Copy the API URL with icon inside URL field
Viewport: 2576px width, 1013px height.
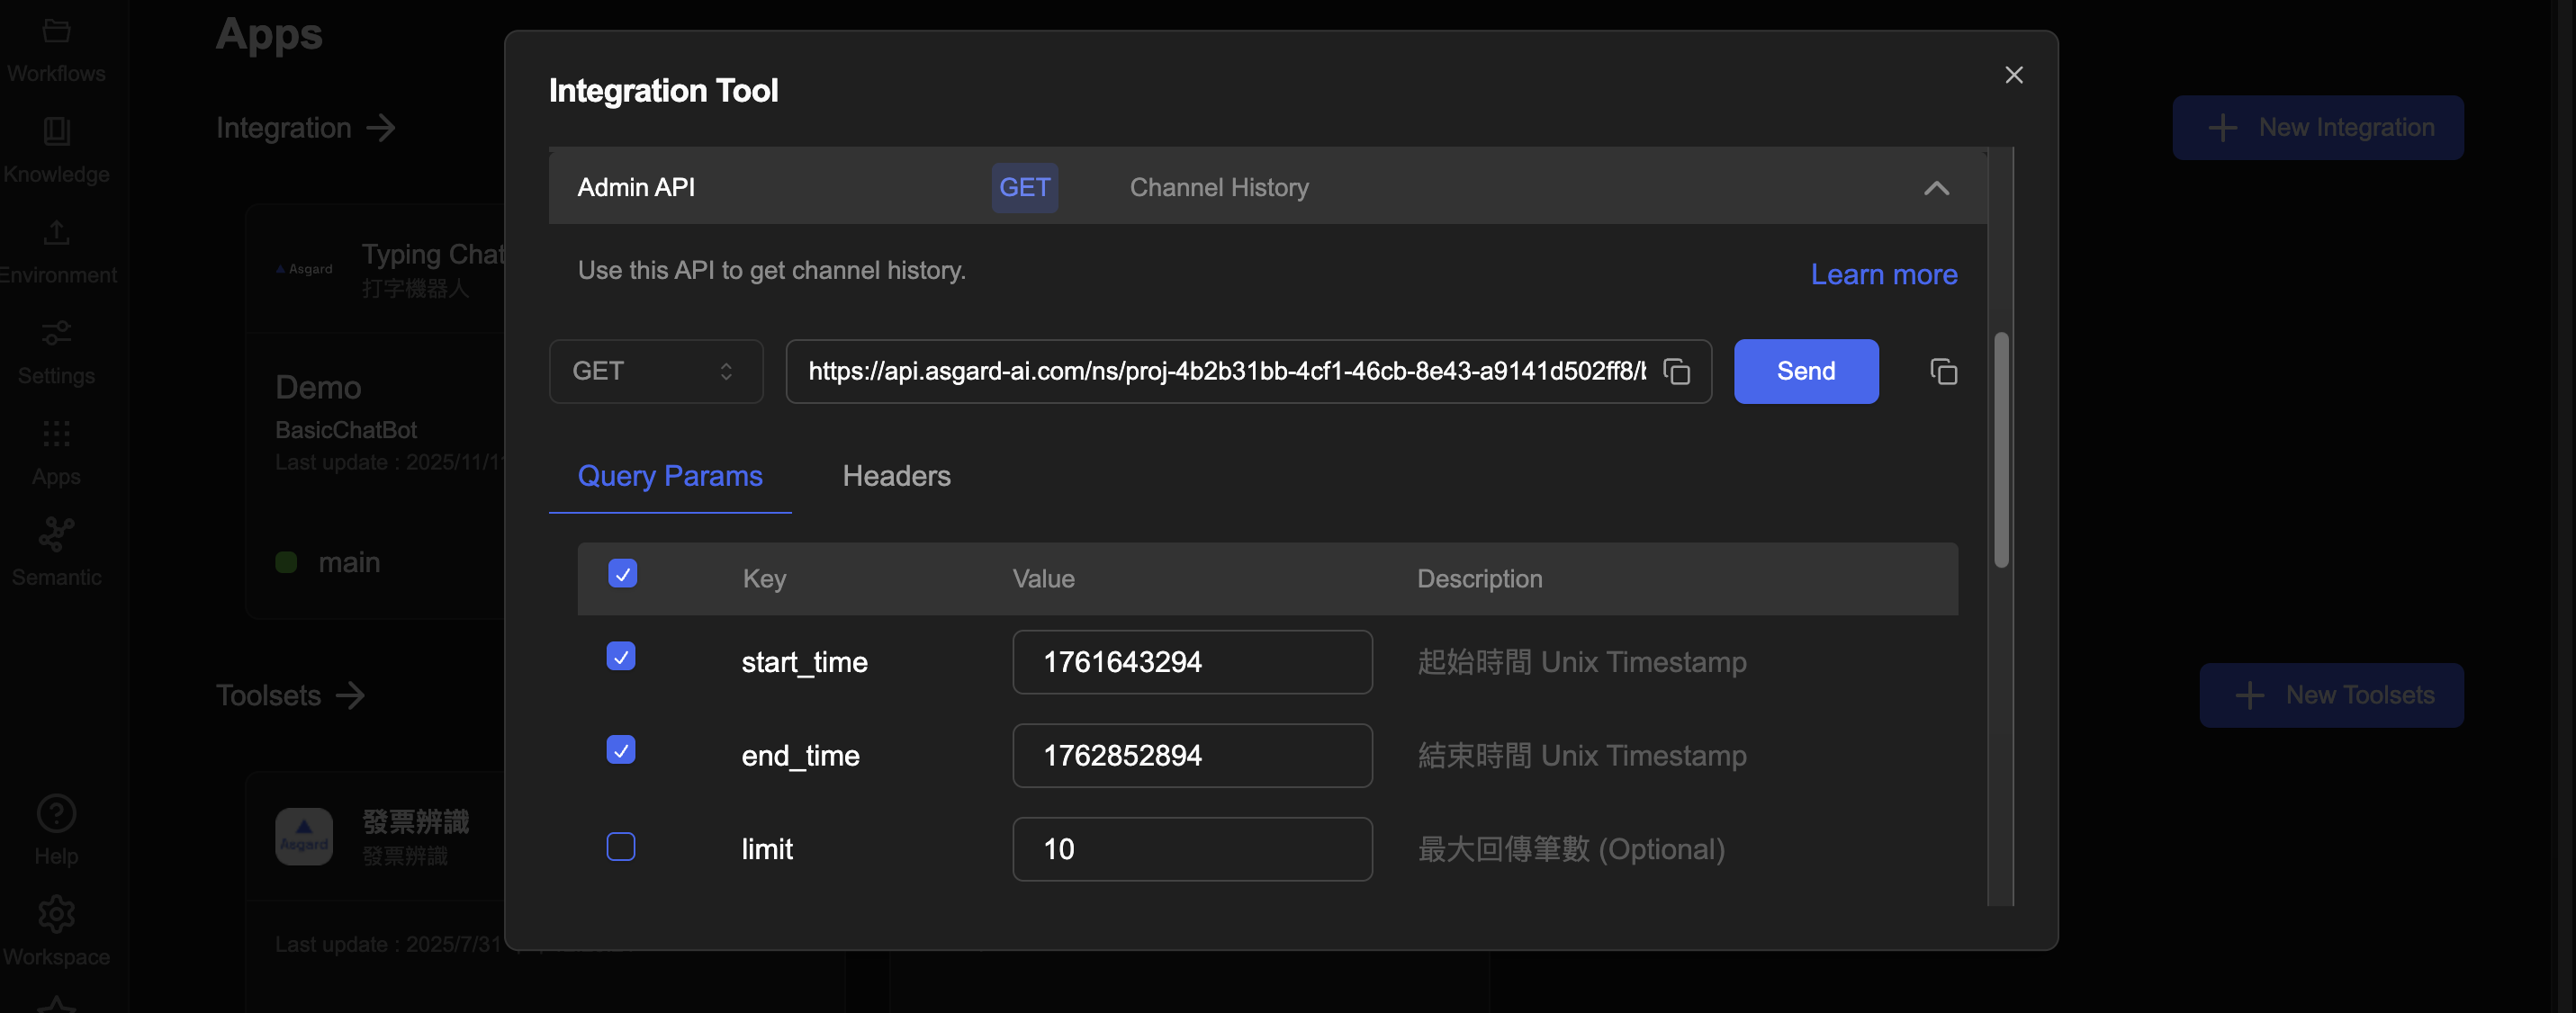tap(1676, 371)
